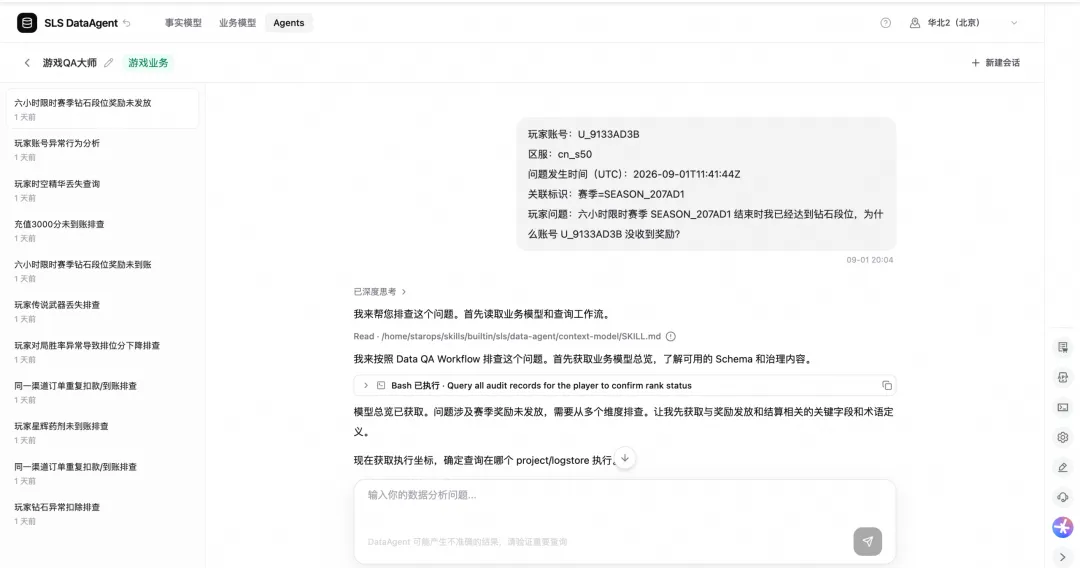This screenshot has width=1080, height=568.
Task: Open the code-file icon in right sidebar
Action: (1063, 377)
